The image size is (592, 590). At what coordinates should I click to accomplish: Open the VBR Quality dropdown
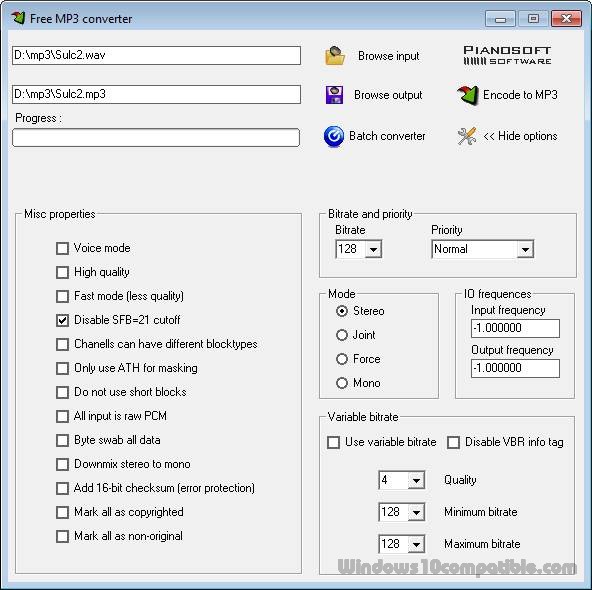click(x=416, y=481)
